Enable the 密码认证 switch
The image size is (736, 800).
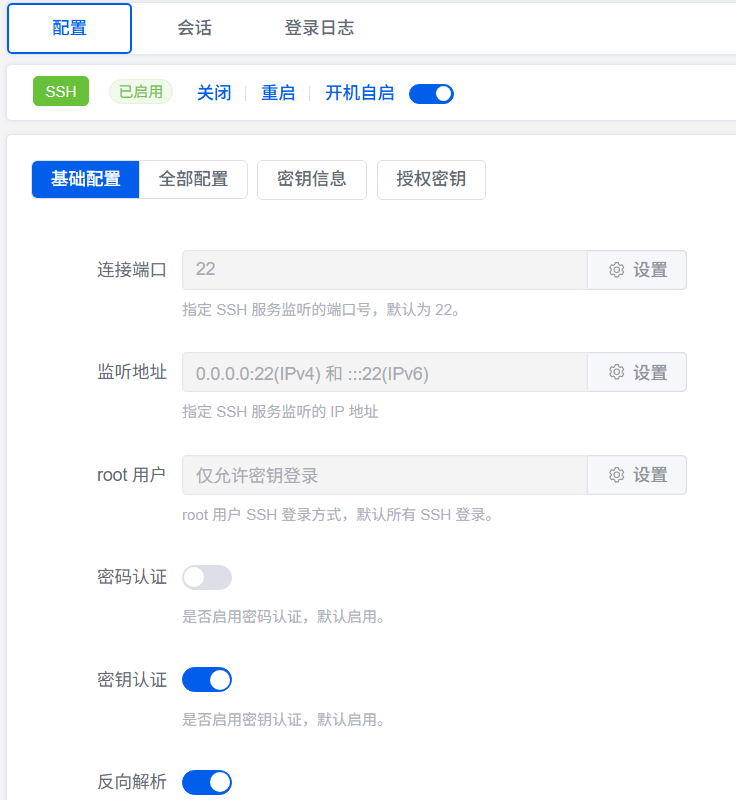pos(207,578)
